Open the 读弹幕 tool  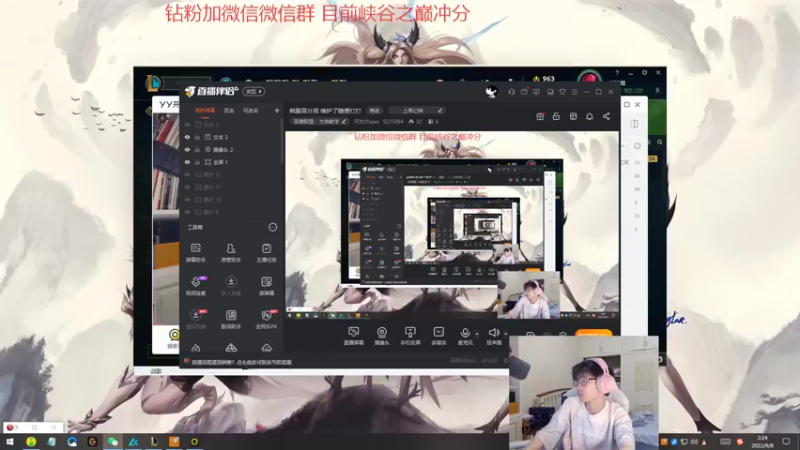(x=266, y=286)
